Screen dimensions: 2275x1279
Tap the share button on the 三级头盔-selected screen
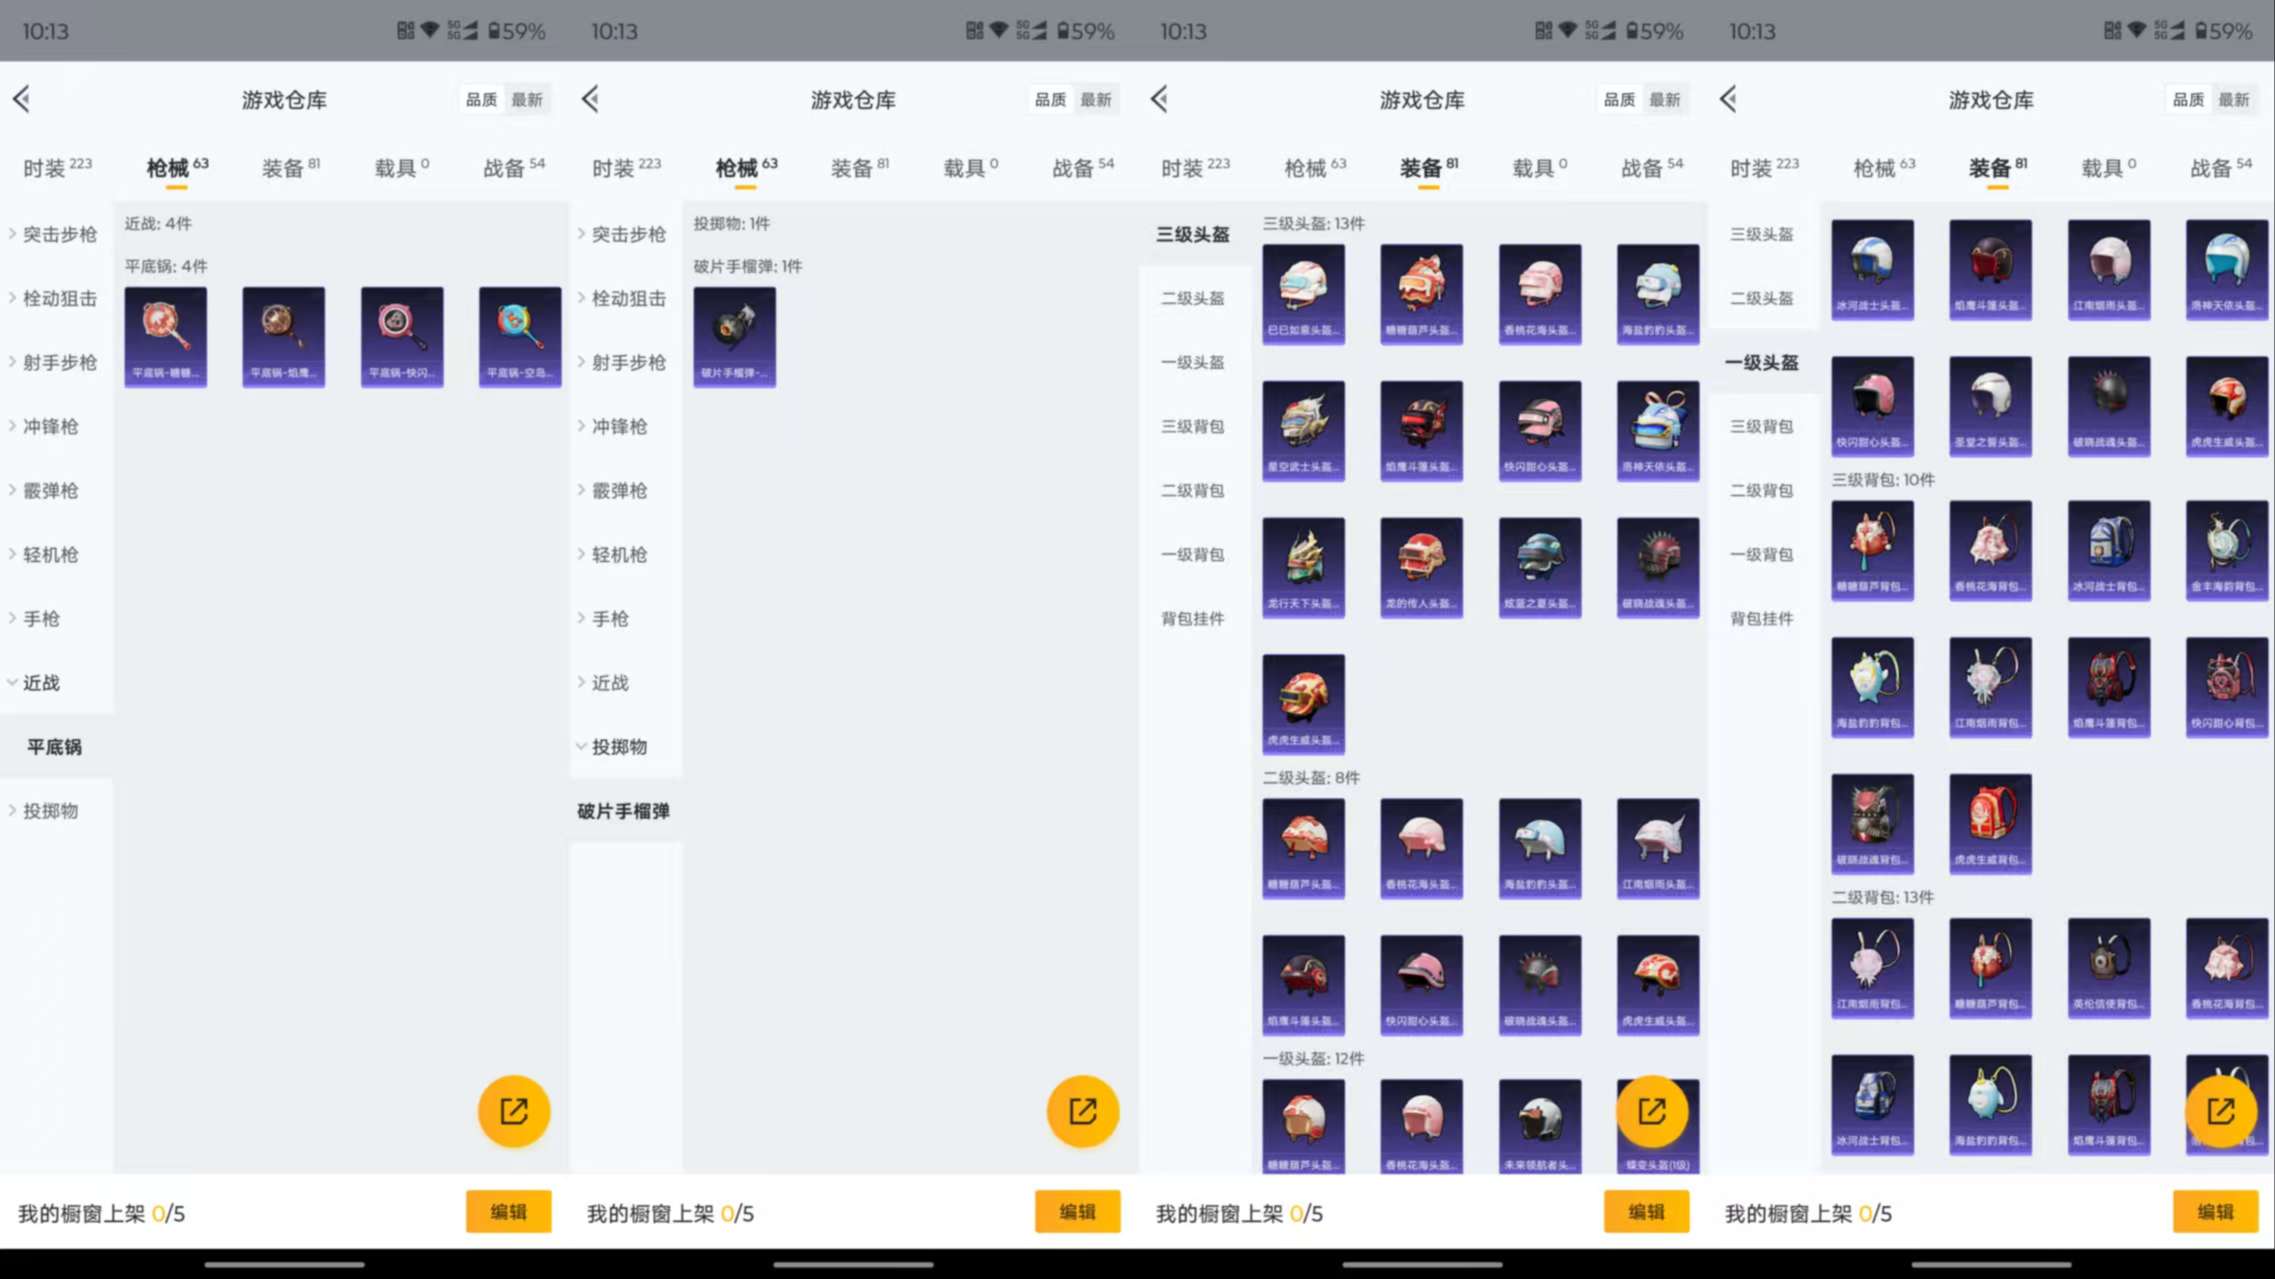tap(1652, 1111)
